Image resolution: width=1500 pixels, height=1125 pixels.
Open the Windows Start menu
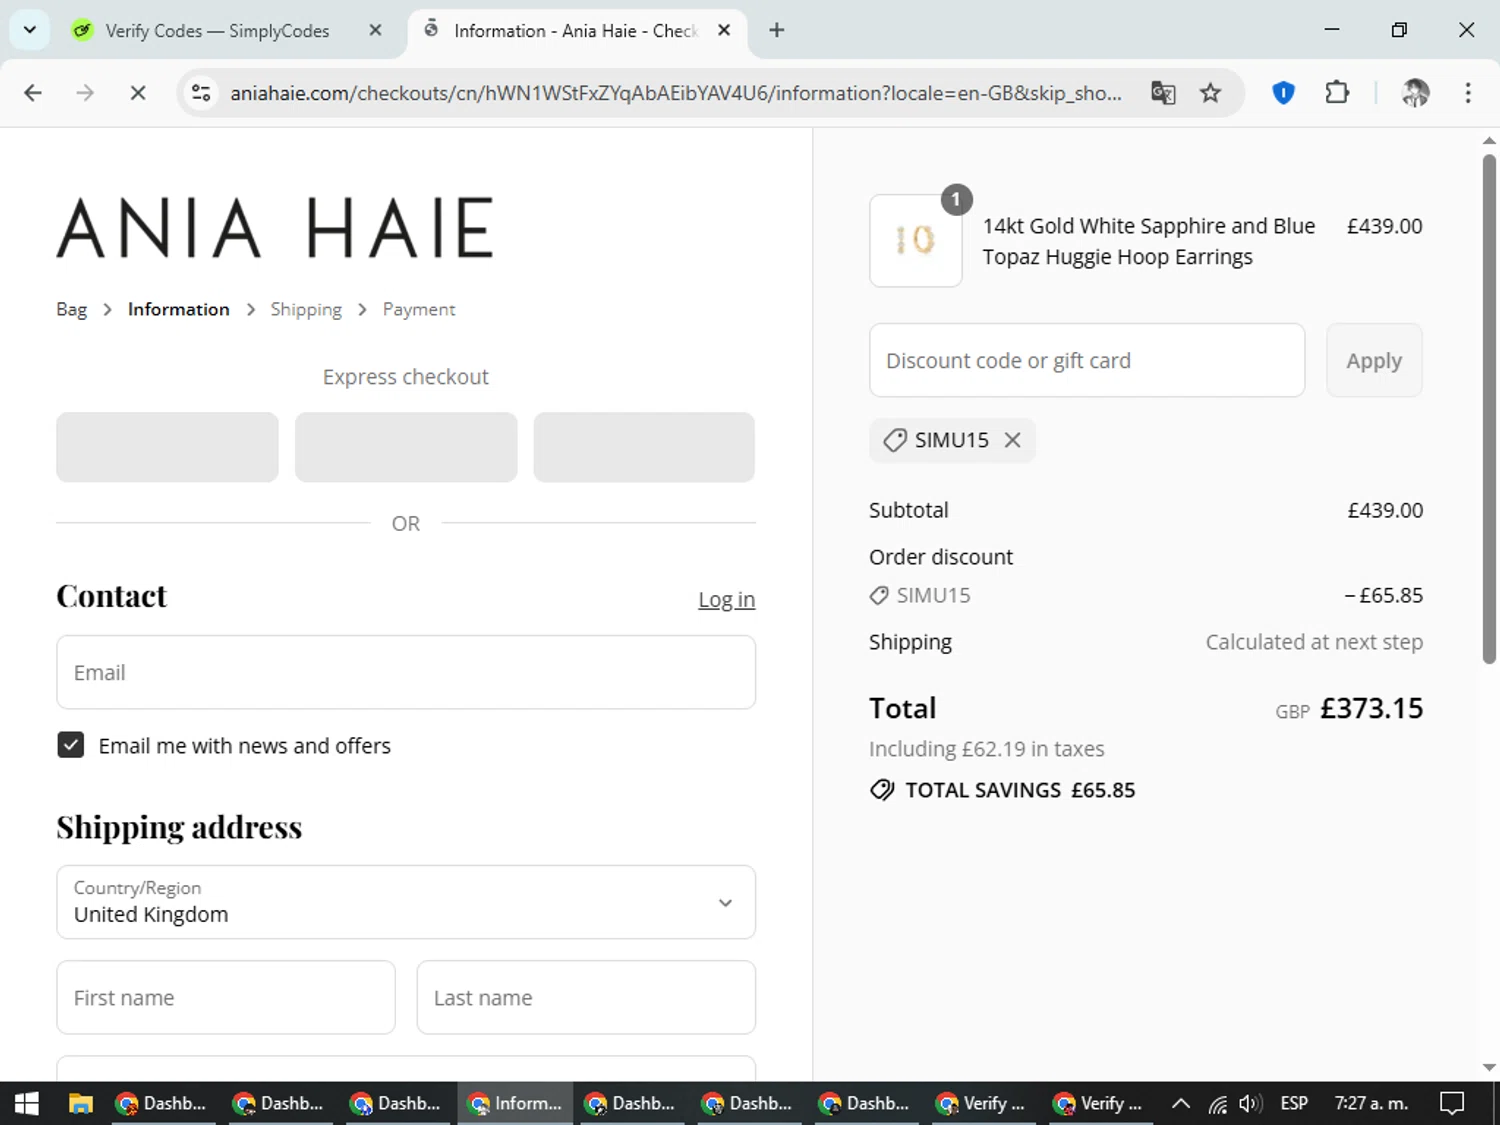click(26, 1103)
